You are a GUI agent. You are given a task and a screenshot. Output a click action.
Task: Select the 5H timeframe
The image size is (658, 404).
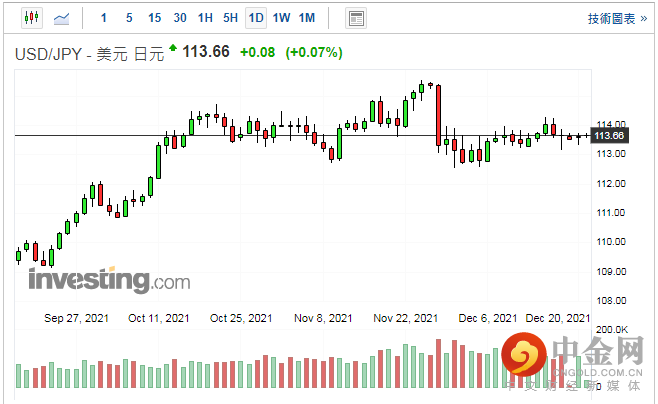(230, 18)
